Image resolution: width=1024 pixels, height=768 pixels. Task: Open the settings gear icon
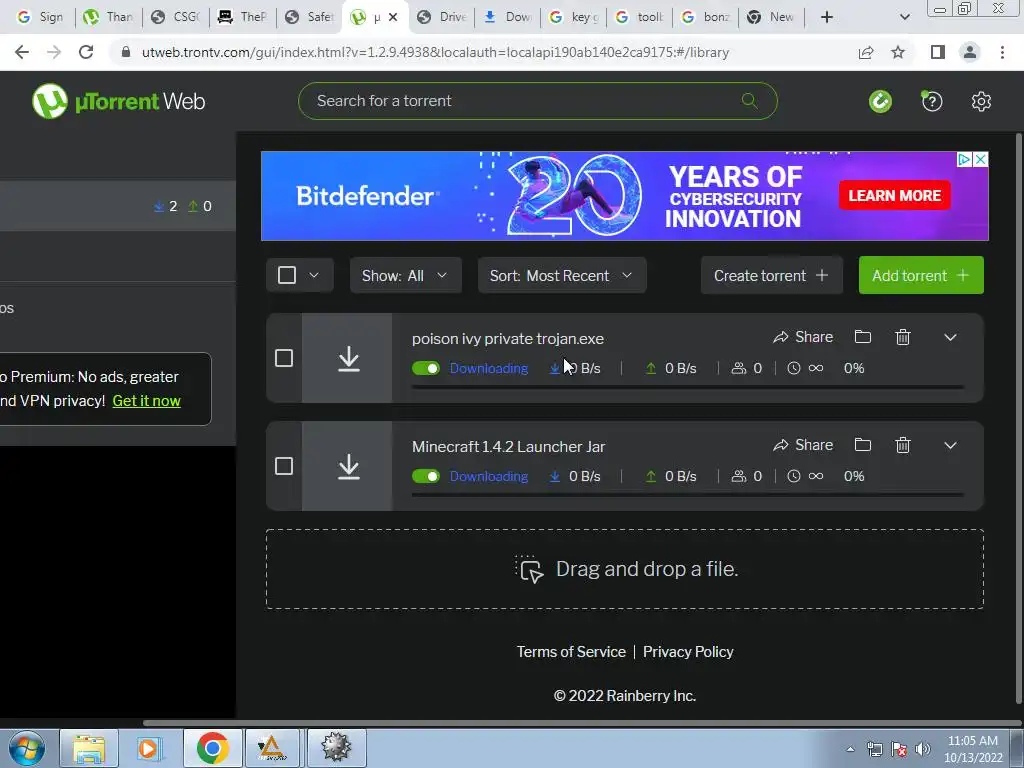(x=981, y=101)
